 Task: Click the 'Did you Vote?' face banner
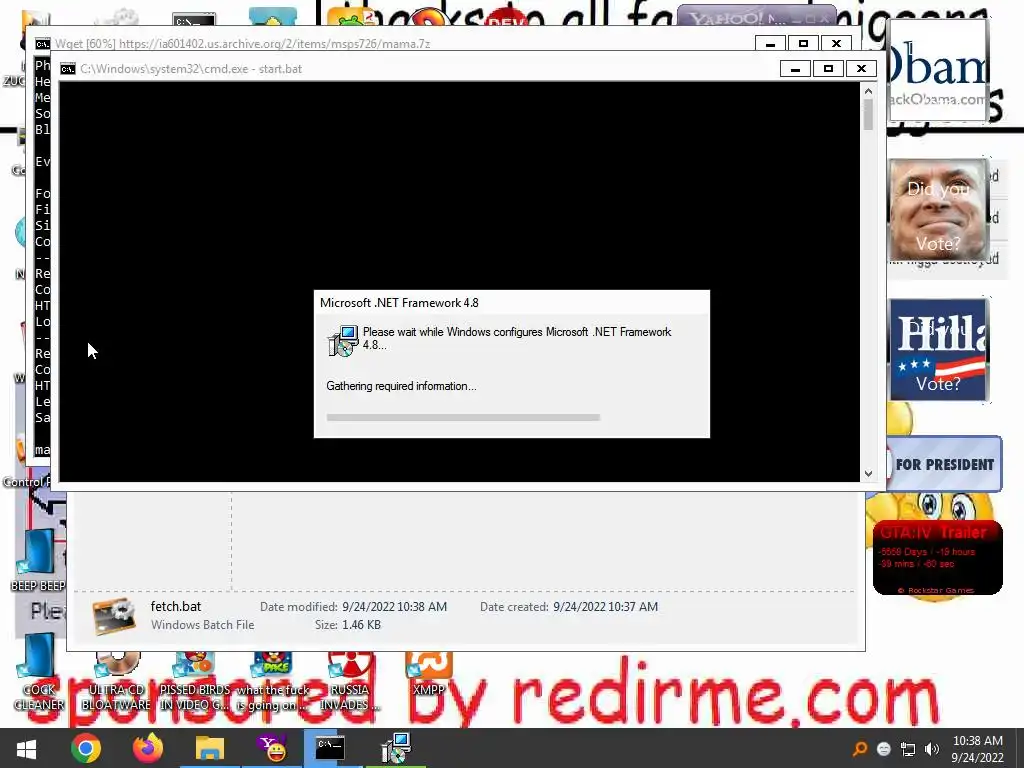click(939, 210)
